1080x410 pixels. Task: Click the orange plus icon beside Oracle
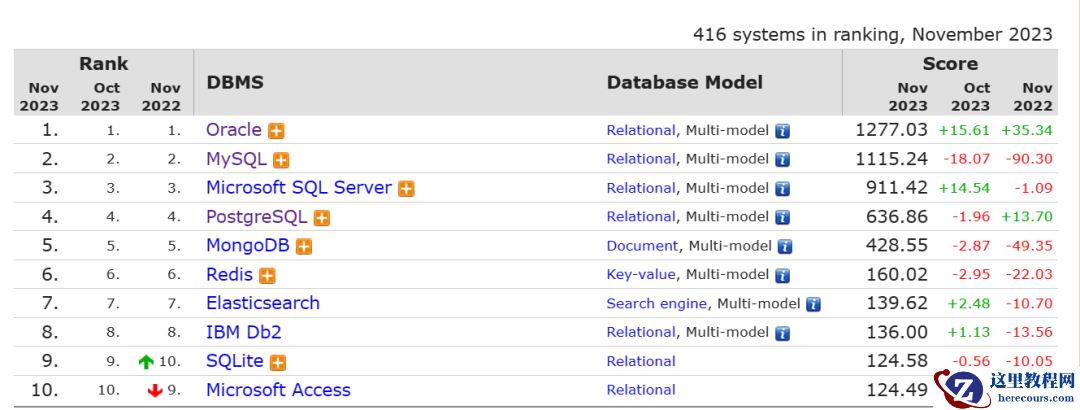pos(276,131)
